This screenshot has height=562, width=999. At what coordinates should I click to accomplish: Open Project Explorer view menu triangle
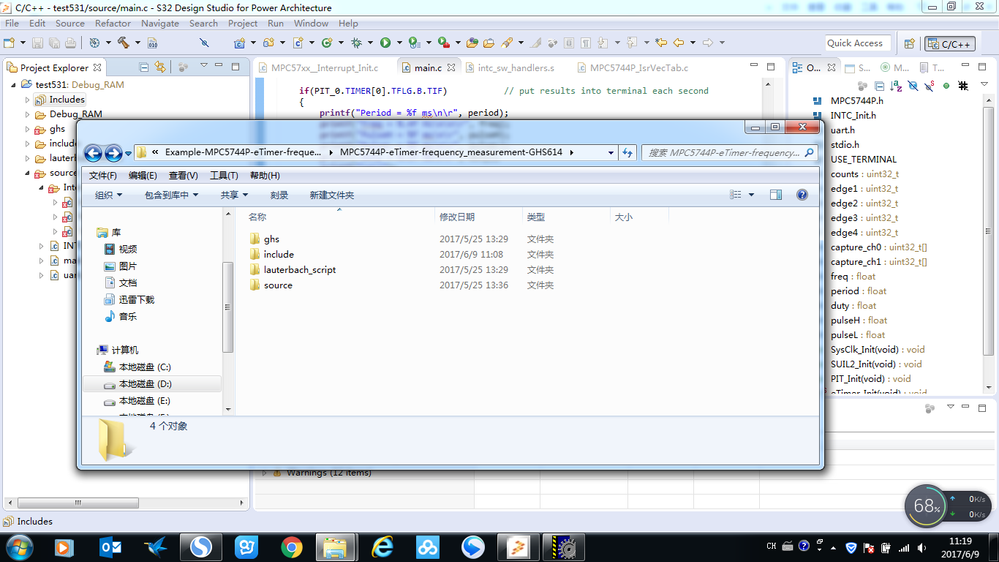(x=204, y=66)
